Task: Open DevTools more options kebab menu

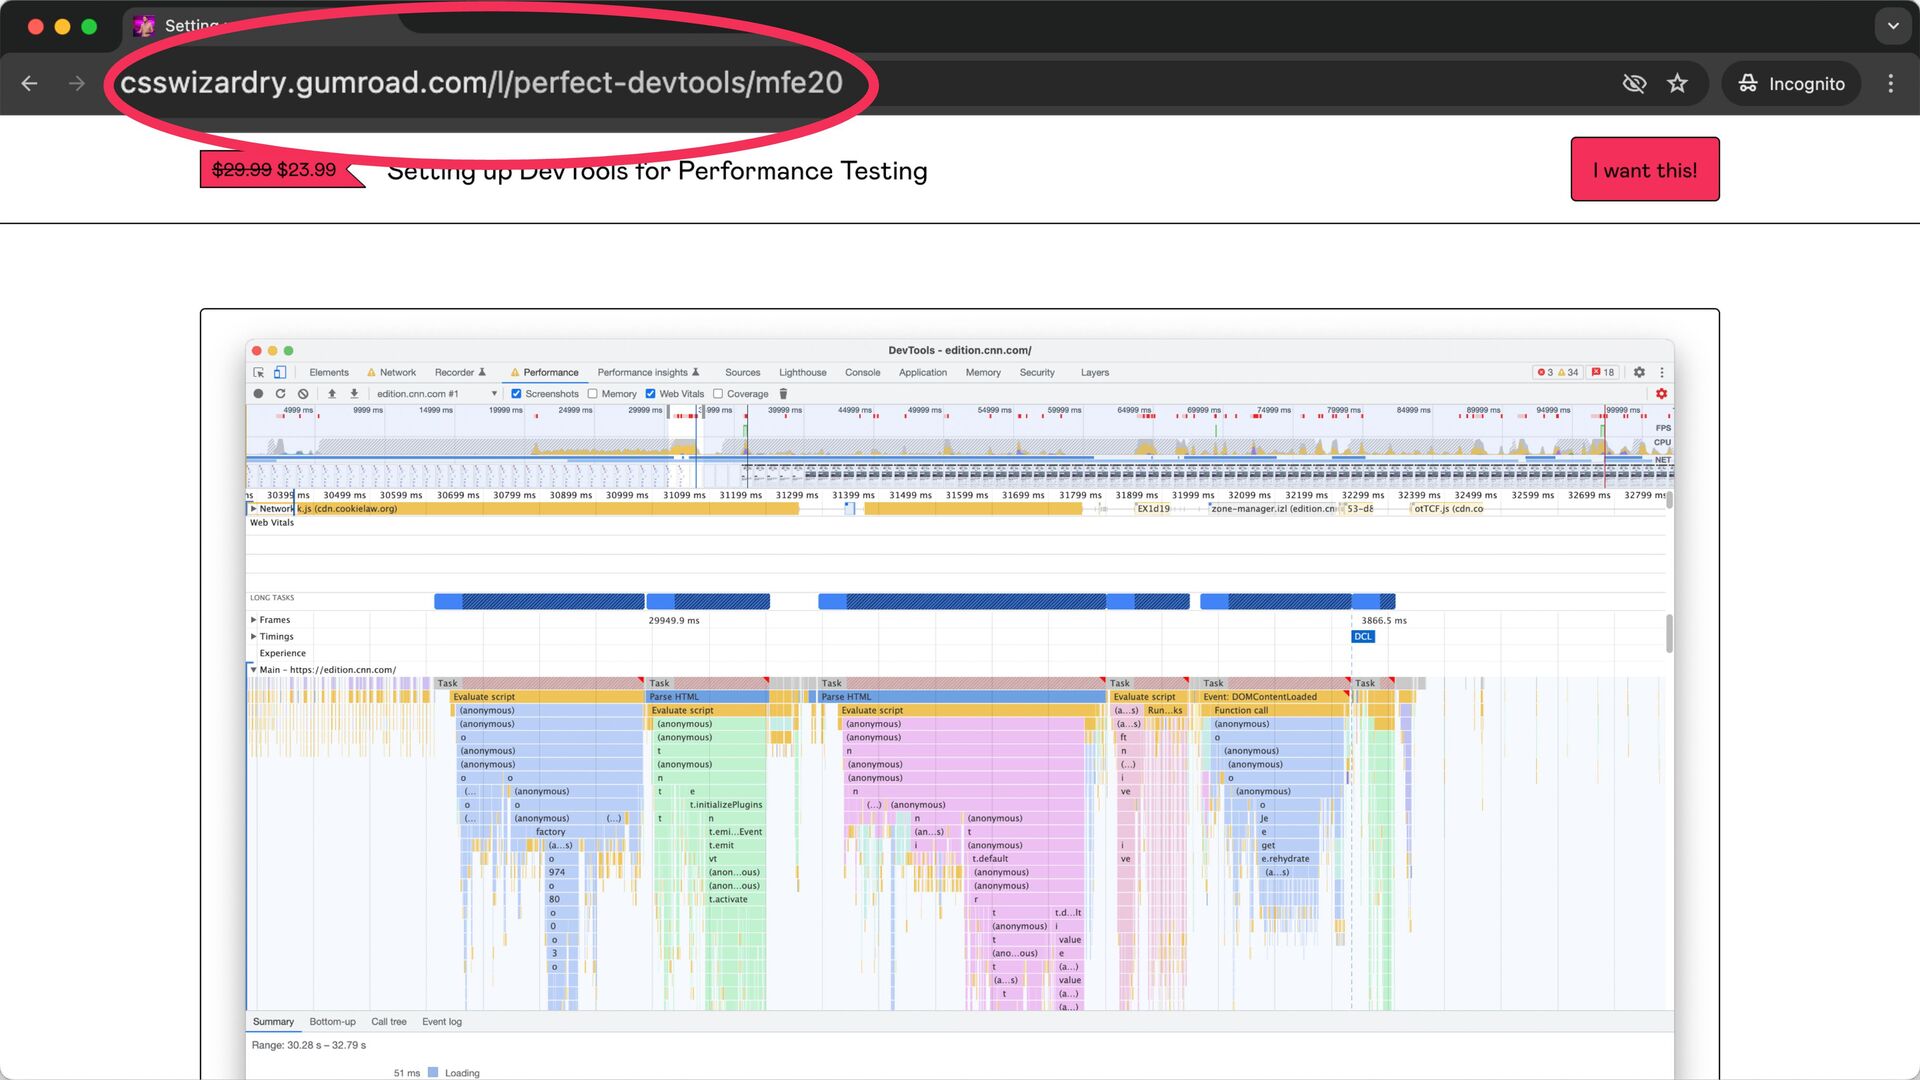Action: click(1662, 372)
